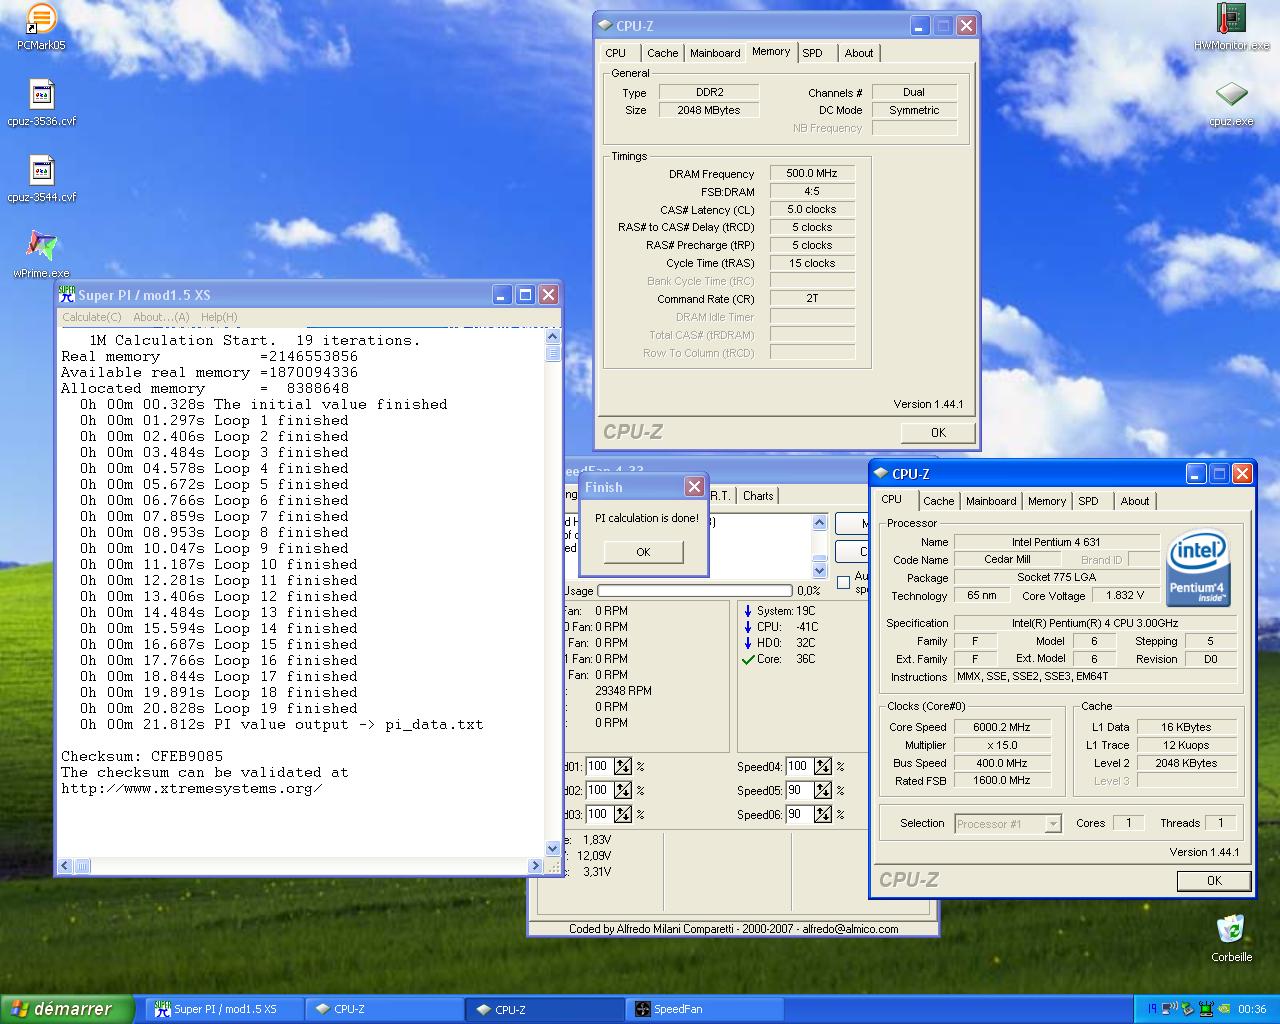Viewport: 1280px width, 1024px height.
Task: Open the Help(H) menu in Super PI
Action: 219,317
